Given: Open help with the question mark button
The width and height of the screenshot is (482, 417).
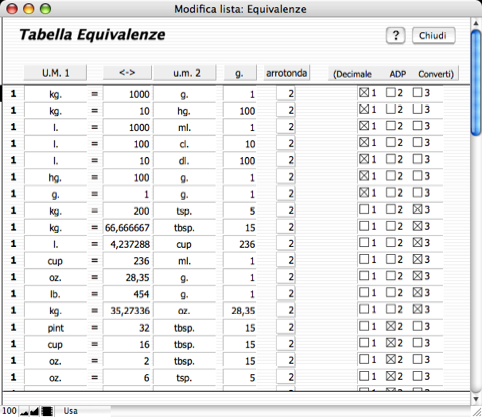Looking at the screenshot, I should coord(396,35).
